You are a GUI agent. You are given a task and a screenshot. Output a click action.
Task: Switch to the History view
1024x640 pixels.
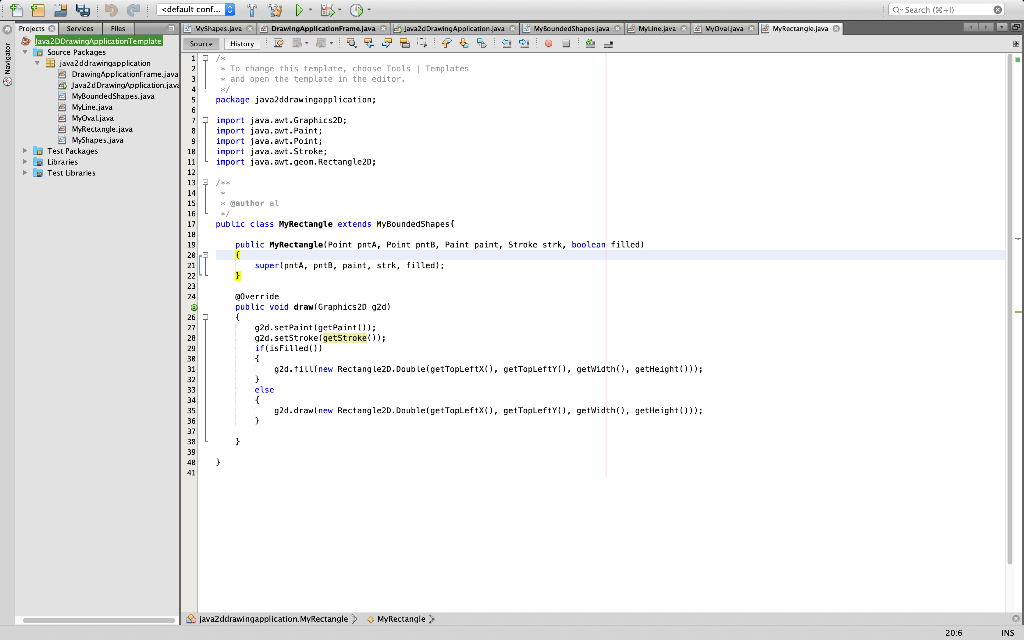click(x=243, y=43)
